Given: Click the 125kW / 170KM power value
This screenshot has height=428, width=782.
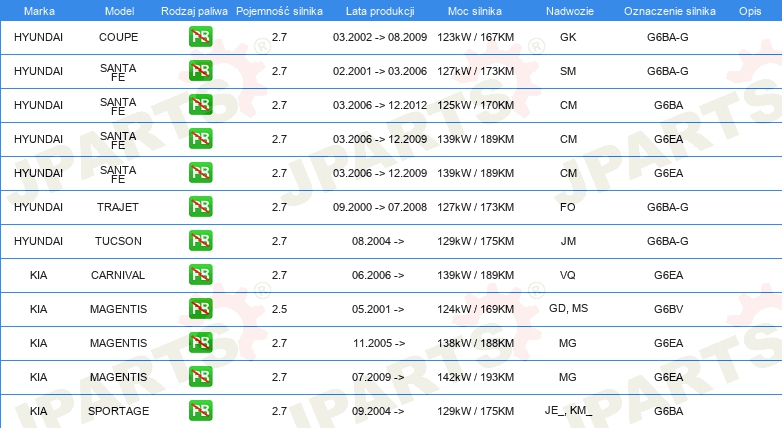Looking at the screenshot, I should tap(475, 105).
